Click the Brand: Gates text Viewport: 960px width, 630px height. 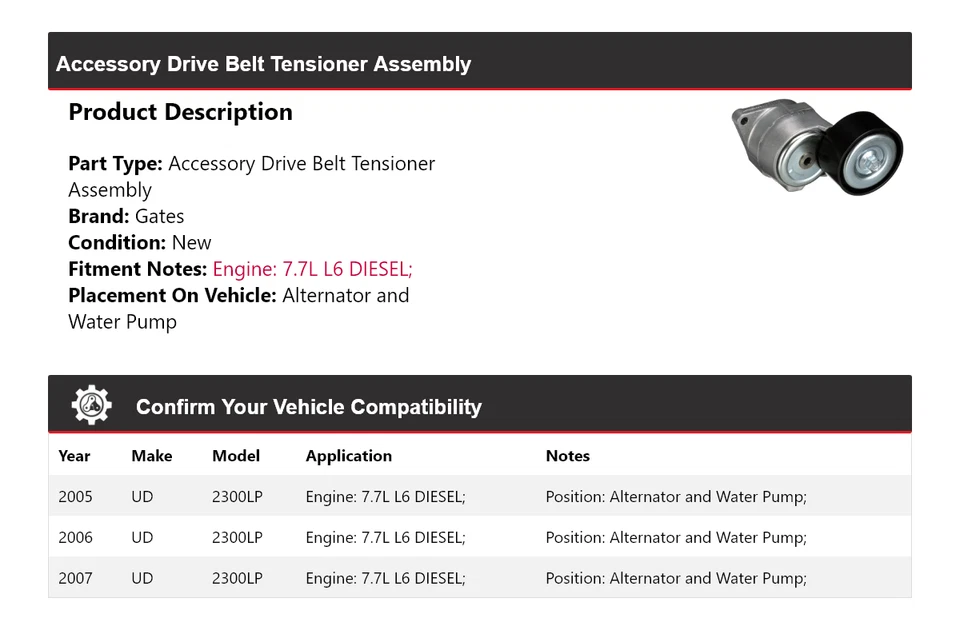click(x=126, y=216)
